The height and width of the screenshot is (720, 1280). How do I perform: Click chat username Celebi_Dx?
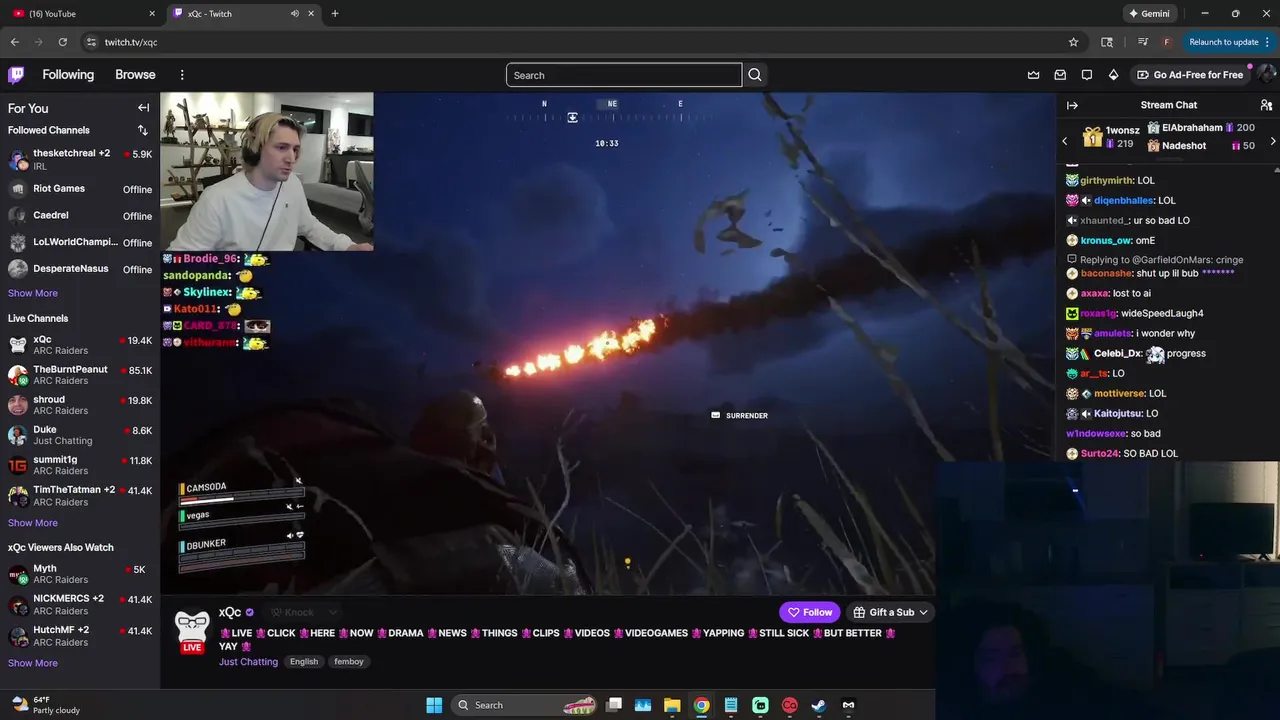click(1118, 353)
